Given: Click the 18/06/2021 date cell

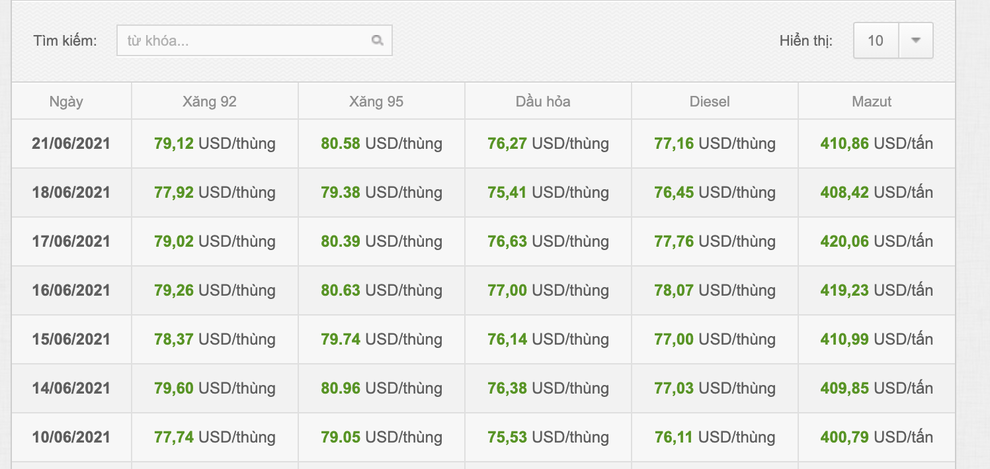Looking at the screenshot, I should 71,193.
